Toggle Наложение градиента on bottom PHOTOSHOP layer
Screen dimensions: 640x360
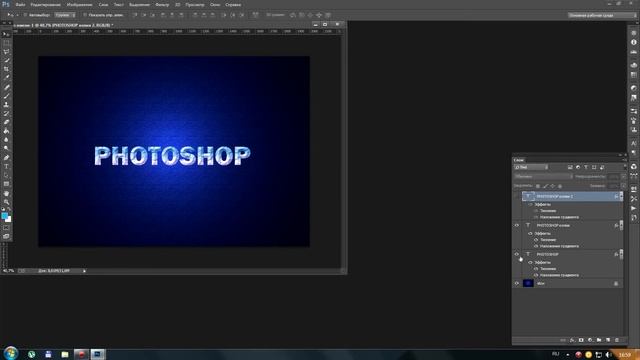pyautogui.click(x=536, y=276)
